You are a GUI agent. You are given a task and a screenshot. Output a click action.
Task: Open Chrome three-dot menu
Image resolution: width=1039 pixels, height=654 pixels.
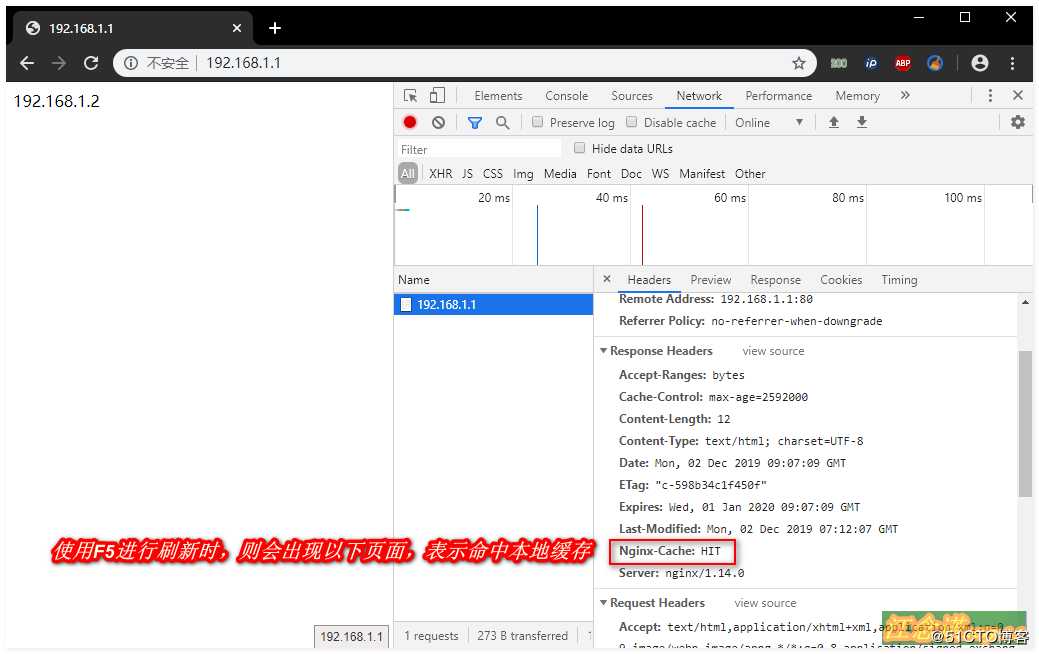[1012, 63]
